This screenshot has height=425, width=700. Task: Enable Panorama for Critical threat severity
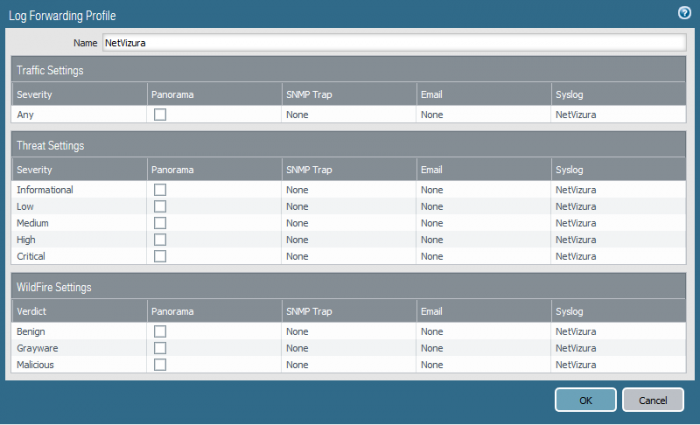(160, 256)
